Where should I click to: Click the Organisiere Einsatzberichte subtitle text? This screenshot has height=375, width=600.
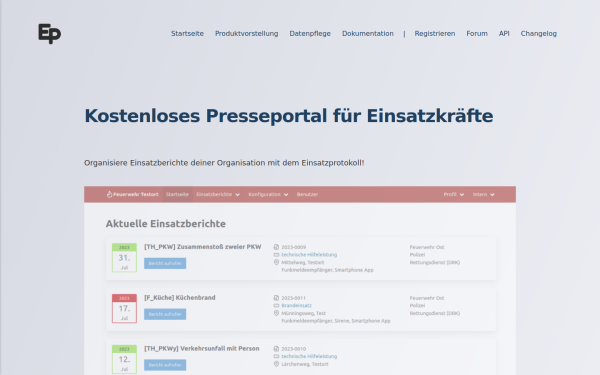point(224,163)
